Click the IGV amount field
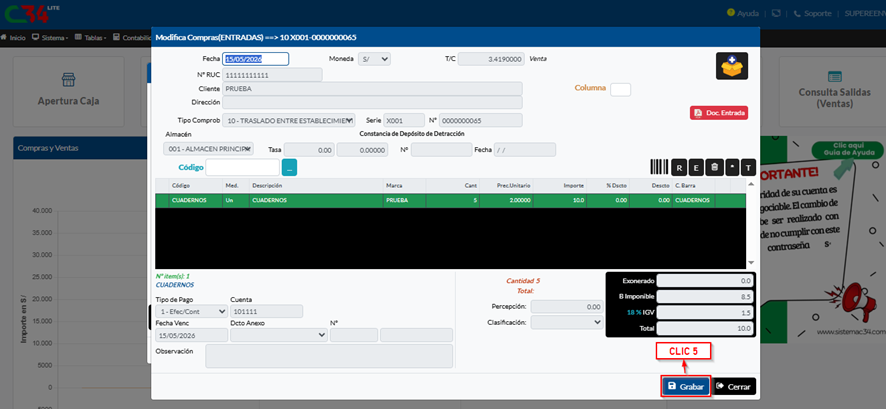This screenshot has height=409, width=886. click(705, 312)
